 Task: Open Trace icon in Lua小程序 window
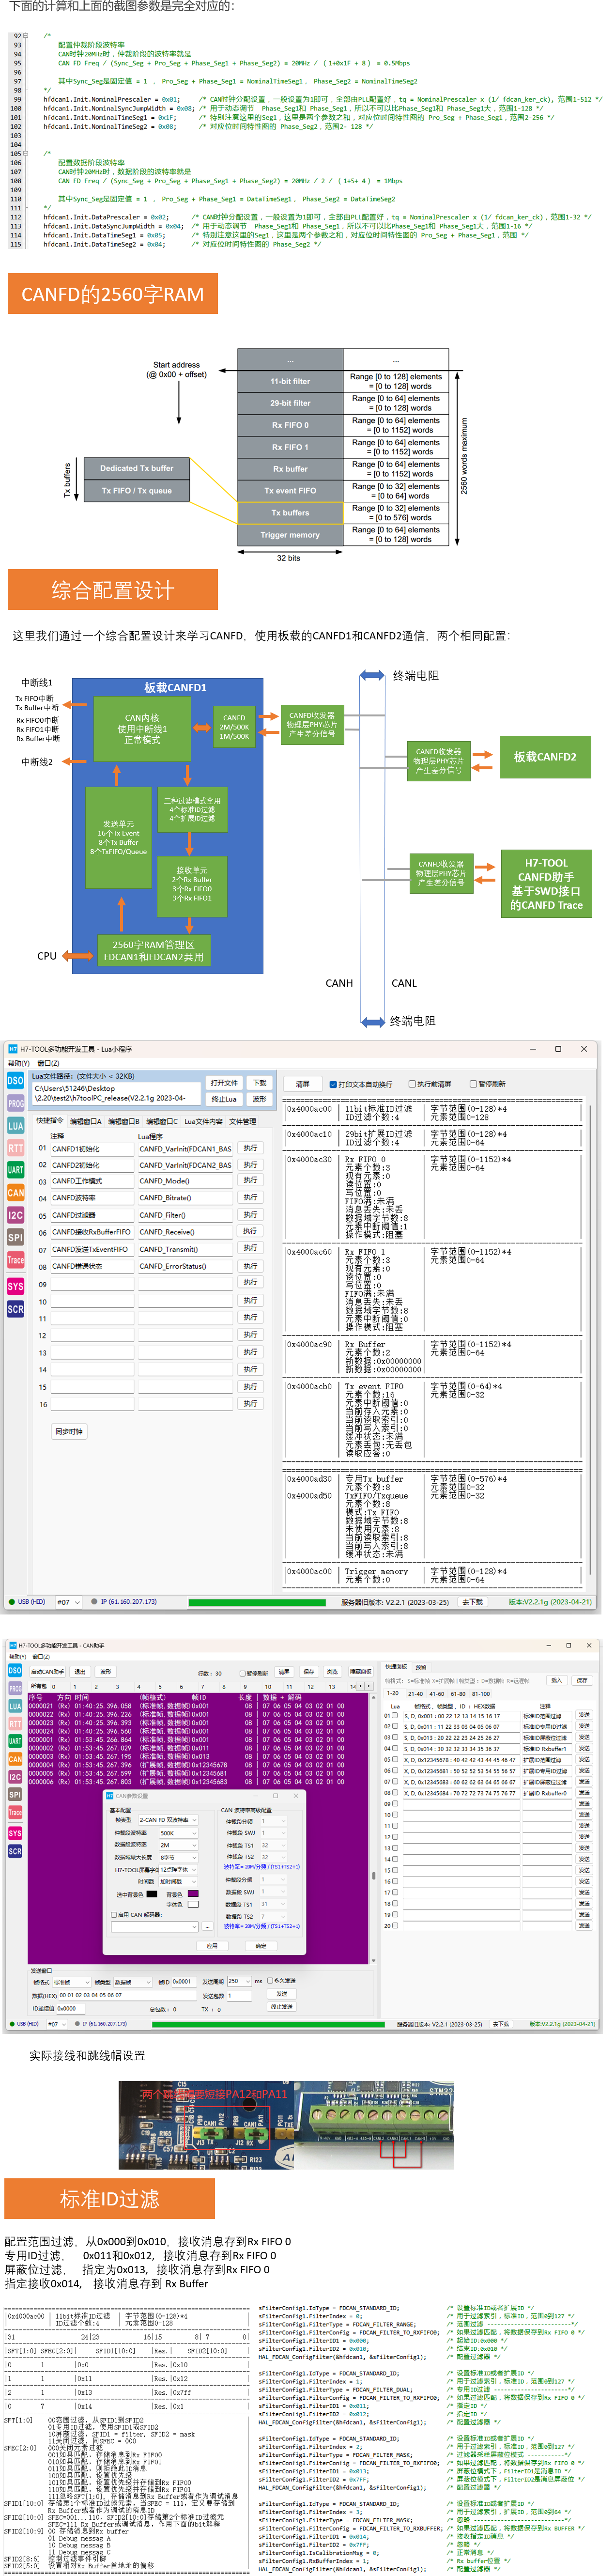click(x=15, y=1260)
